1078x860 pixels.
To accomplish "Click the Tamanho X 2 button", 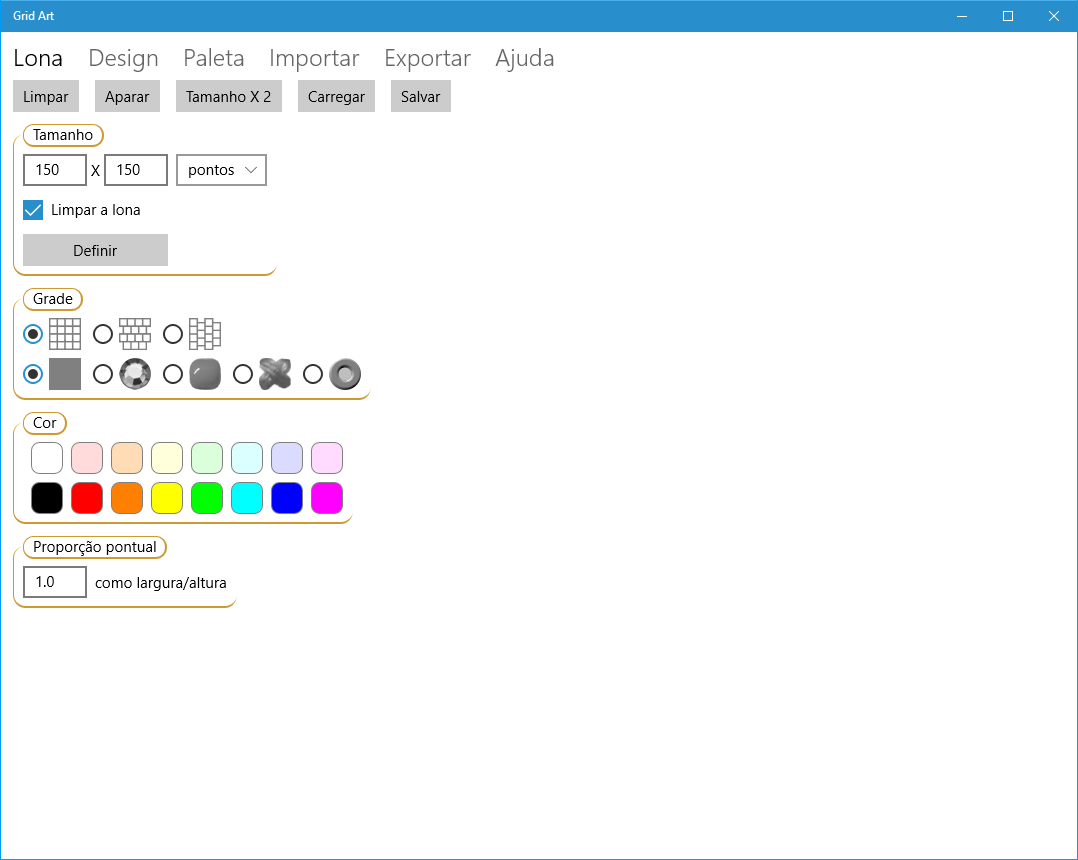I will point(229,96).
